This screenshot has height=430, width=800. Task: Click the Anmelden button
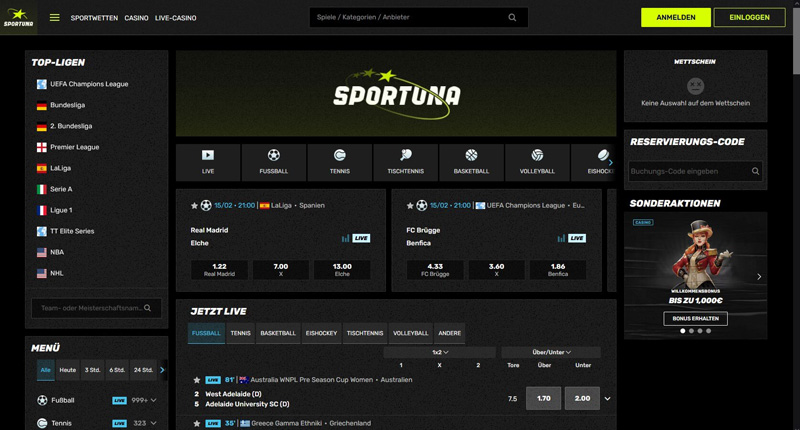[676, 17]
